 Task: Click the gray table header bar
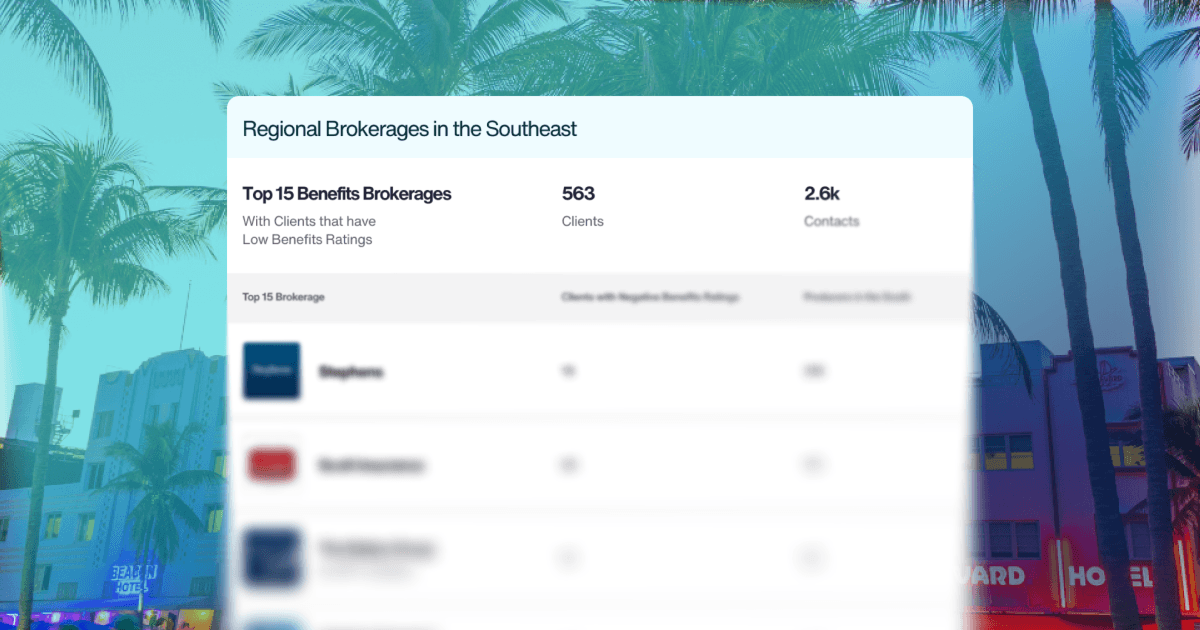pos(600,297)
